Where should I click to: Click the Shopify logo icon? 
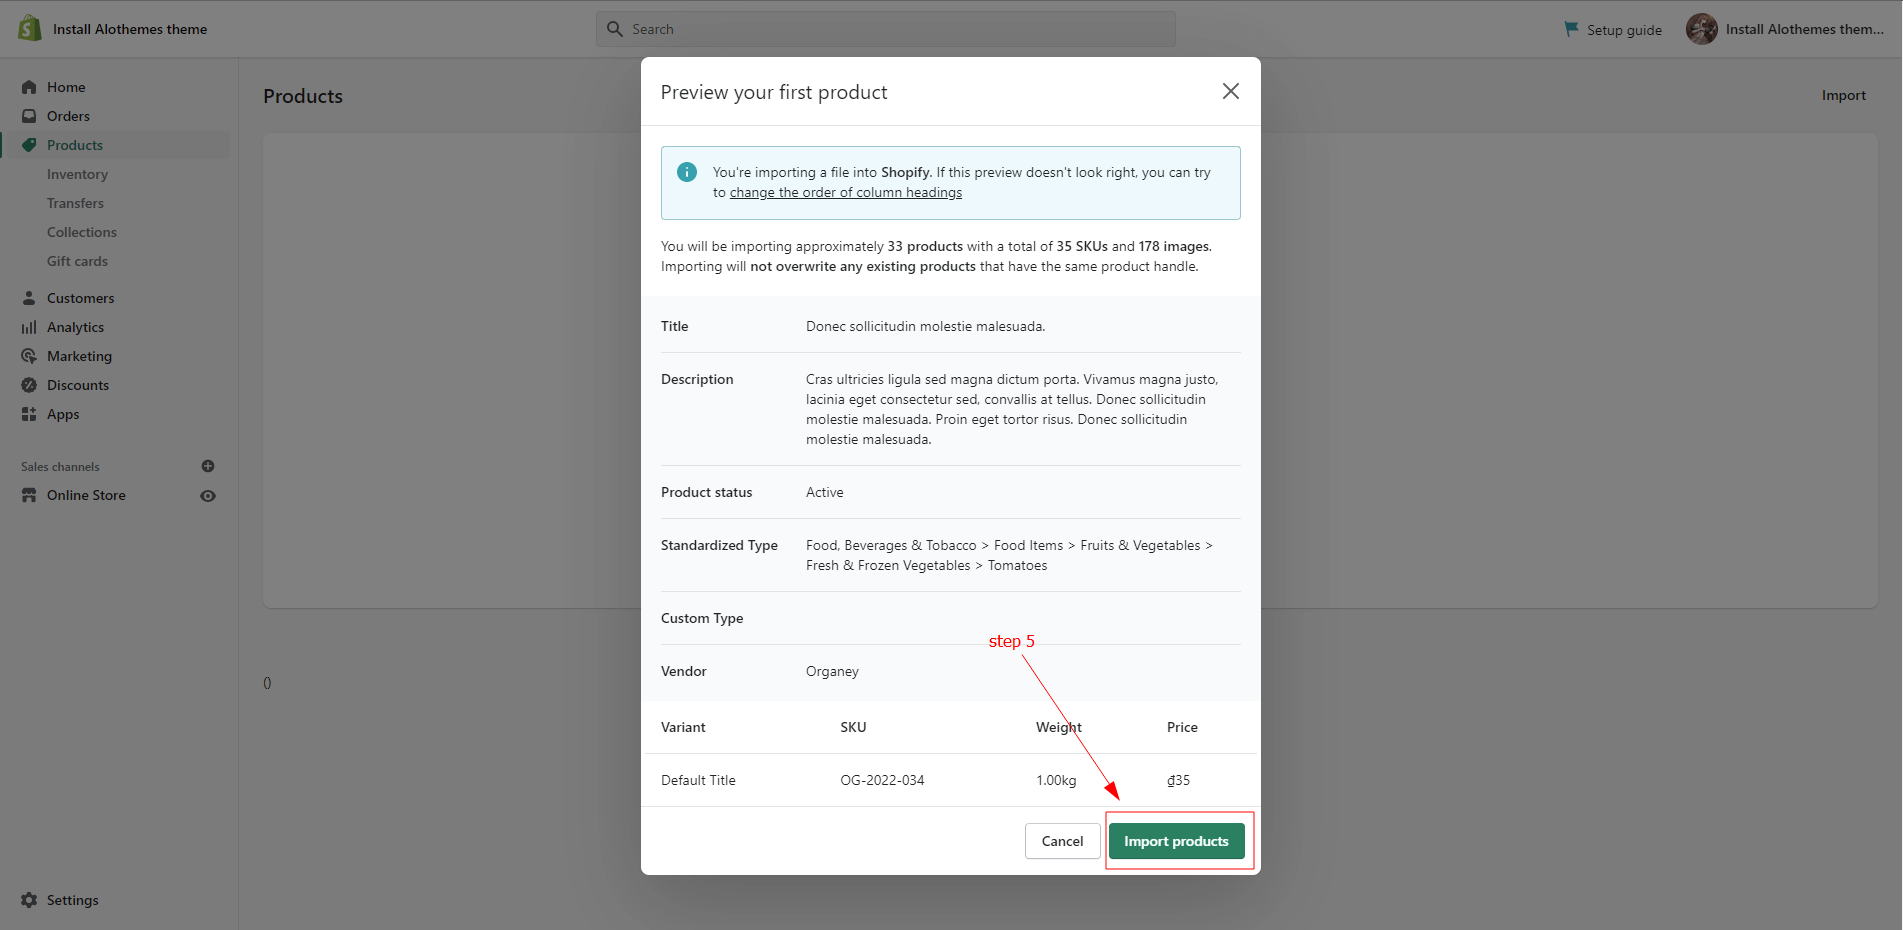pos(30,28)
